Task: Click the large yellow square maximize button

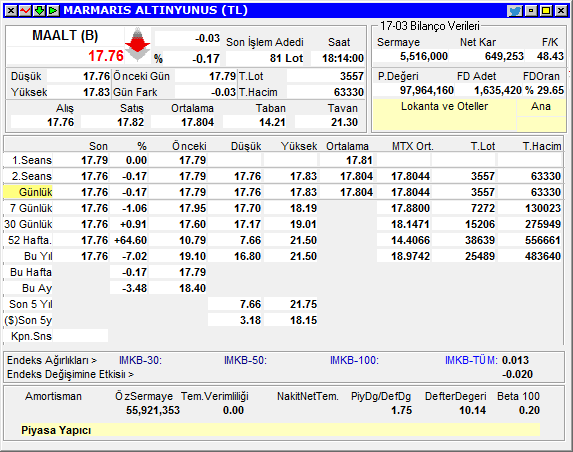Action: tap(546, 11)
